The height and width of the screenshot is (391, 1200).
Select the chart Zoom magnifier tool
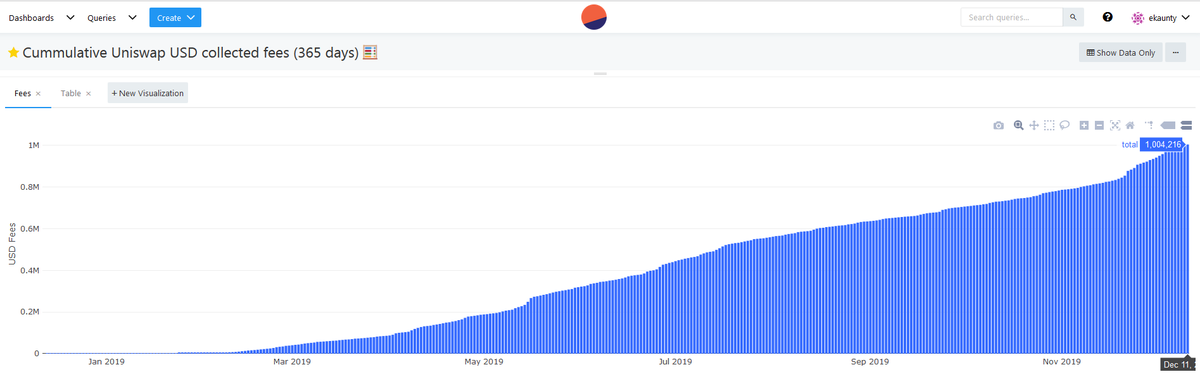click(1018, 125)
